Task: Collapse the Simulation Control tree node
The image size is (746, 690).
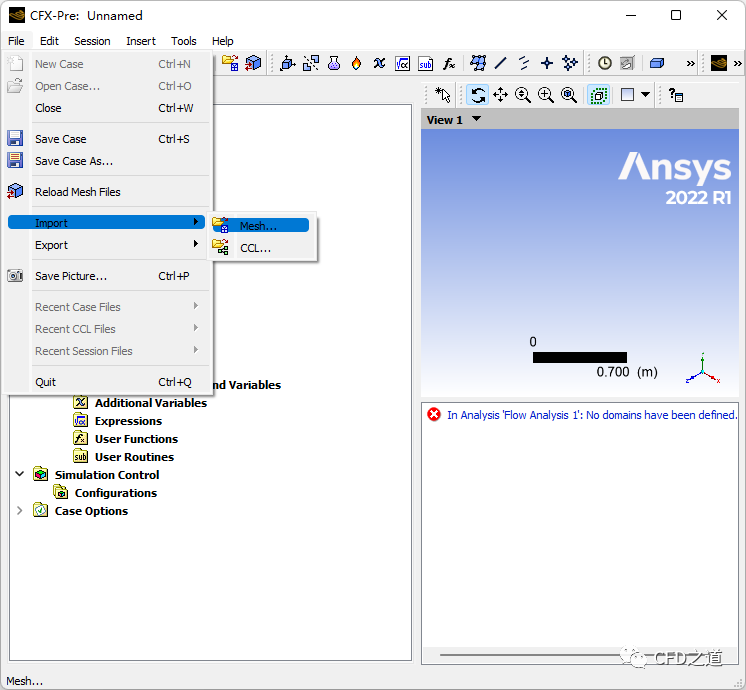Action: [x=20, y=474]
